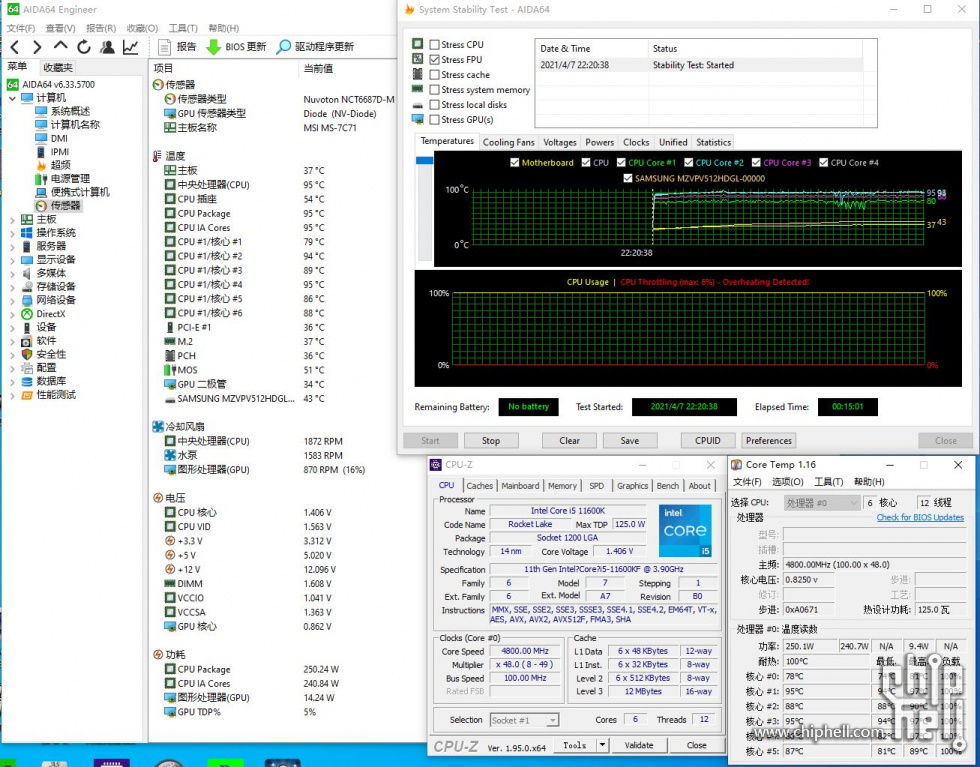
Task: Open the user icon in AIDA64 toolbar
Action: (x=108, y=47)
